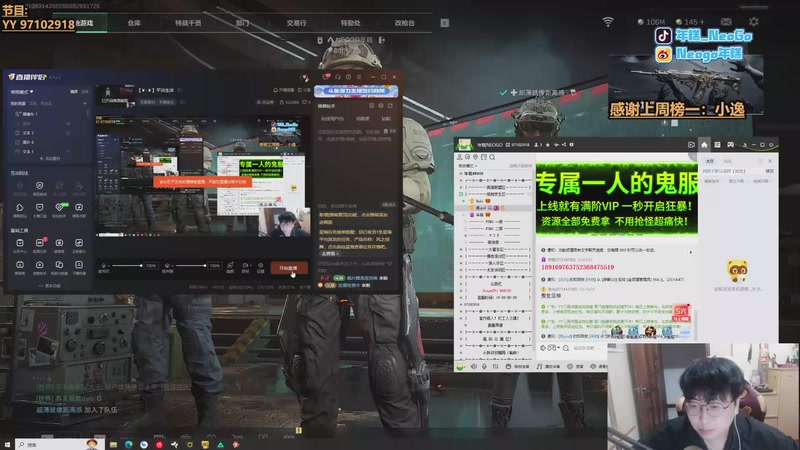Go to YY home icon tab
The width and height of the screenshot is (800, 450).
[704, 144]
